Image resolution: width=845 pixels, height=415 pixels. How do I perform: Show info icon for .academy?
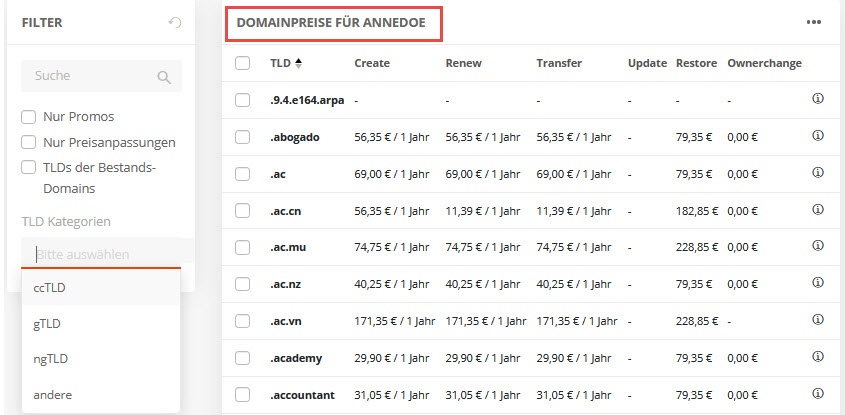(818, 356)
